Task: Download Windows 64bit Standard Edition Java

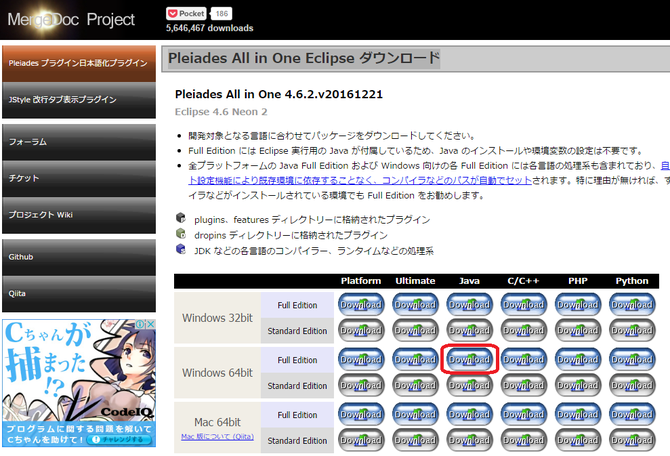Action: [x=470, y=385]
